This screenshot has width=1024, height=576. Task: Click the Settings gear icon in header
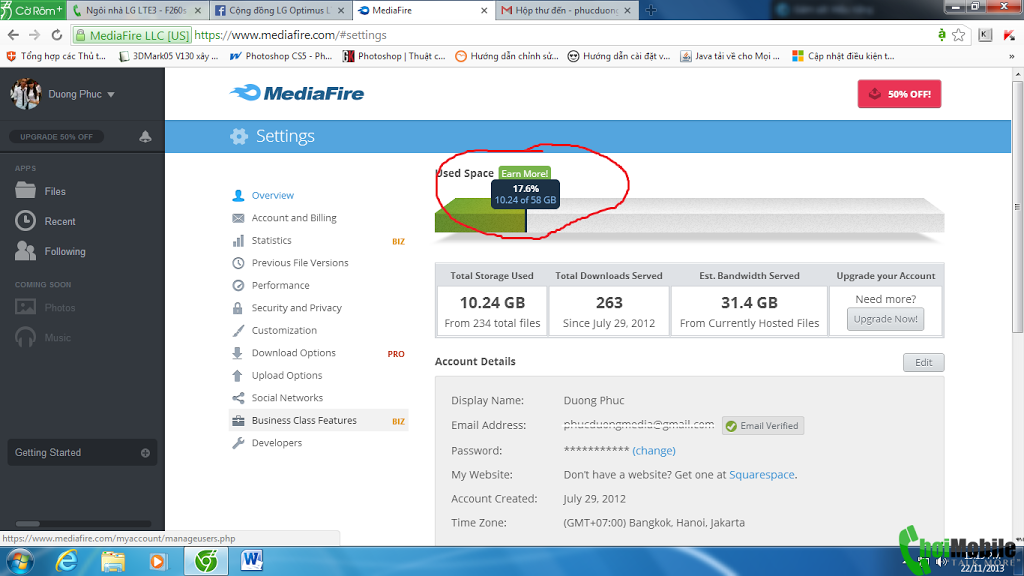pos(239,136)
